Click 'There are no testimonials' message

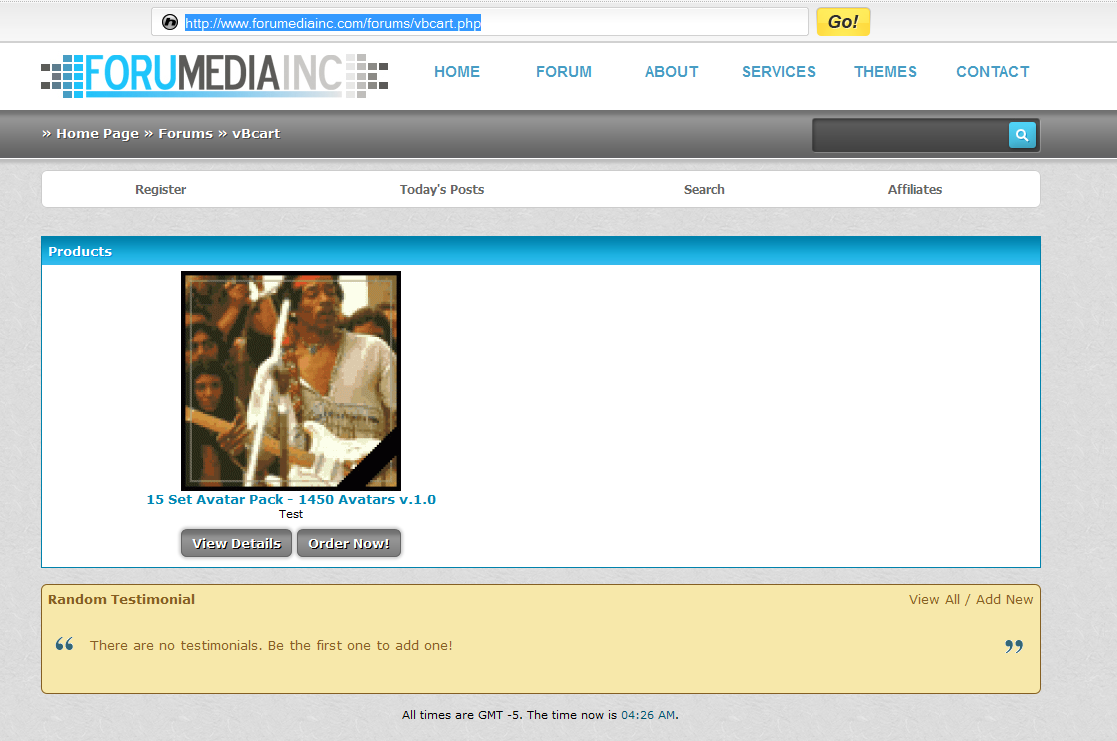click(x=271, y=645)
